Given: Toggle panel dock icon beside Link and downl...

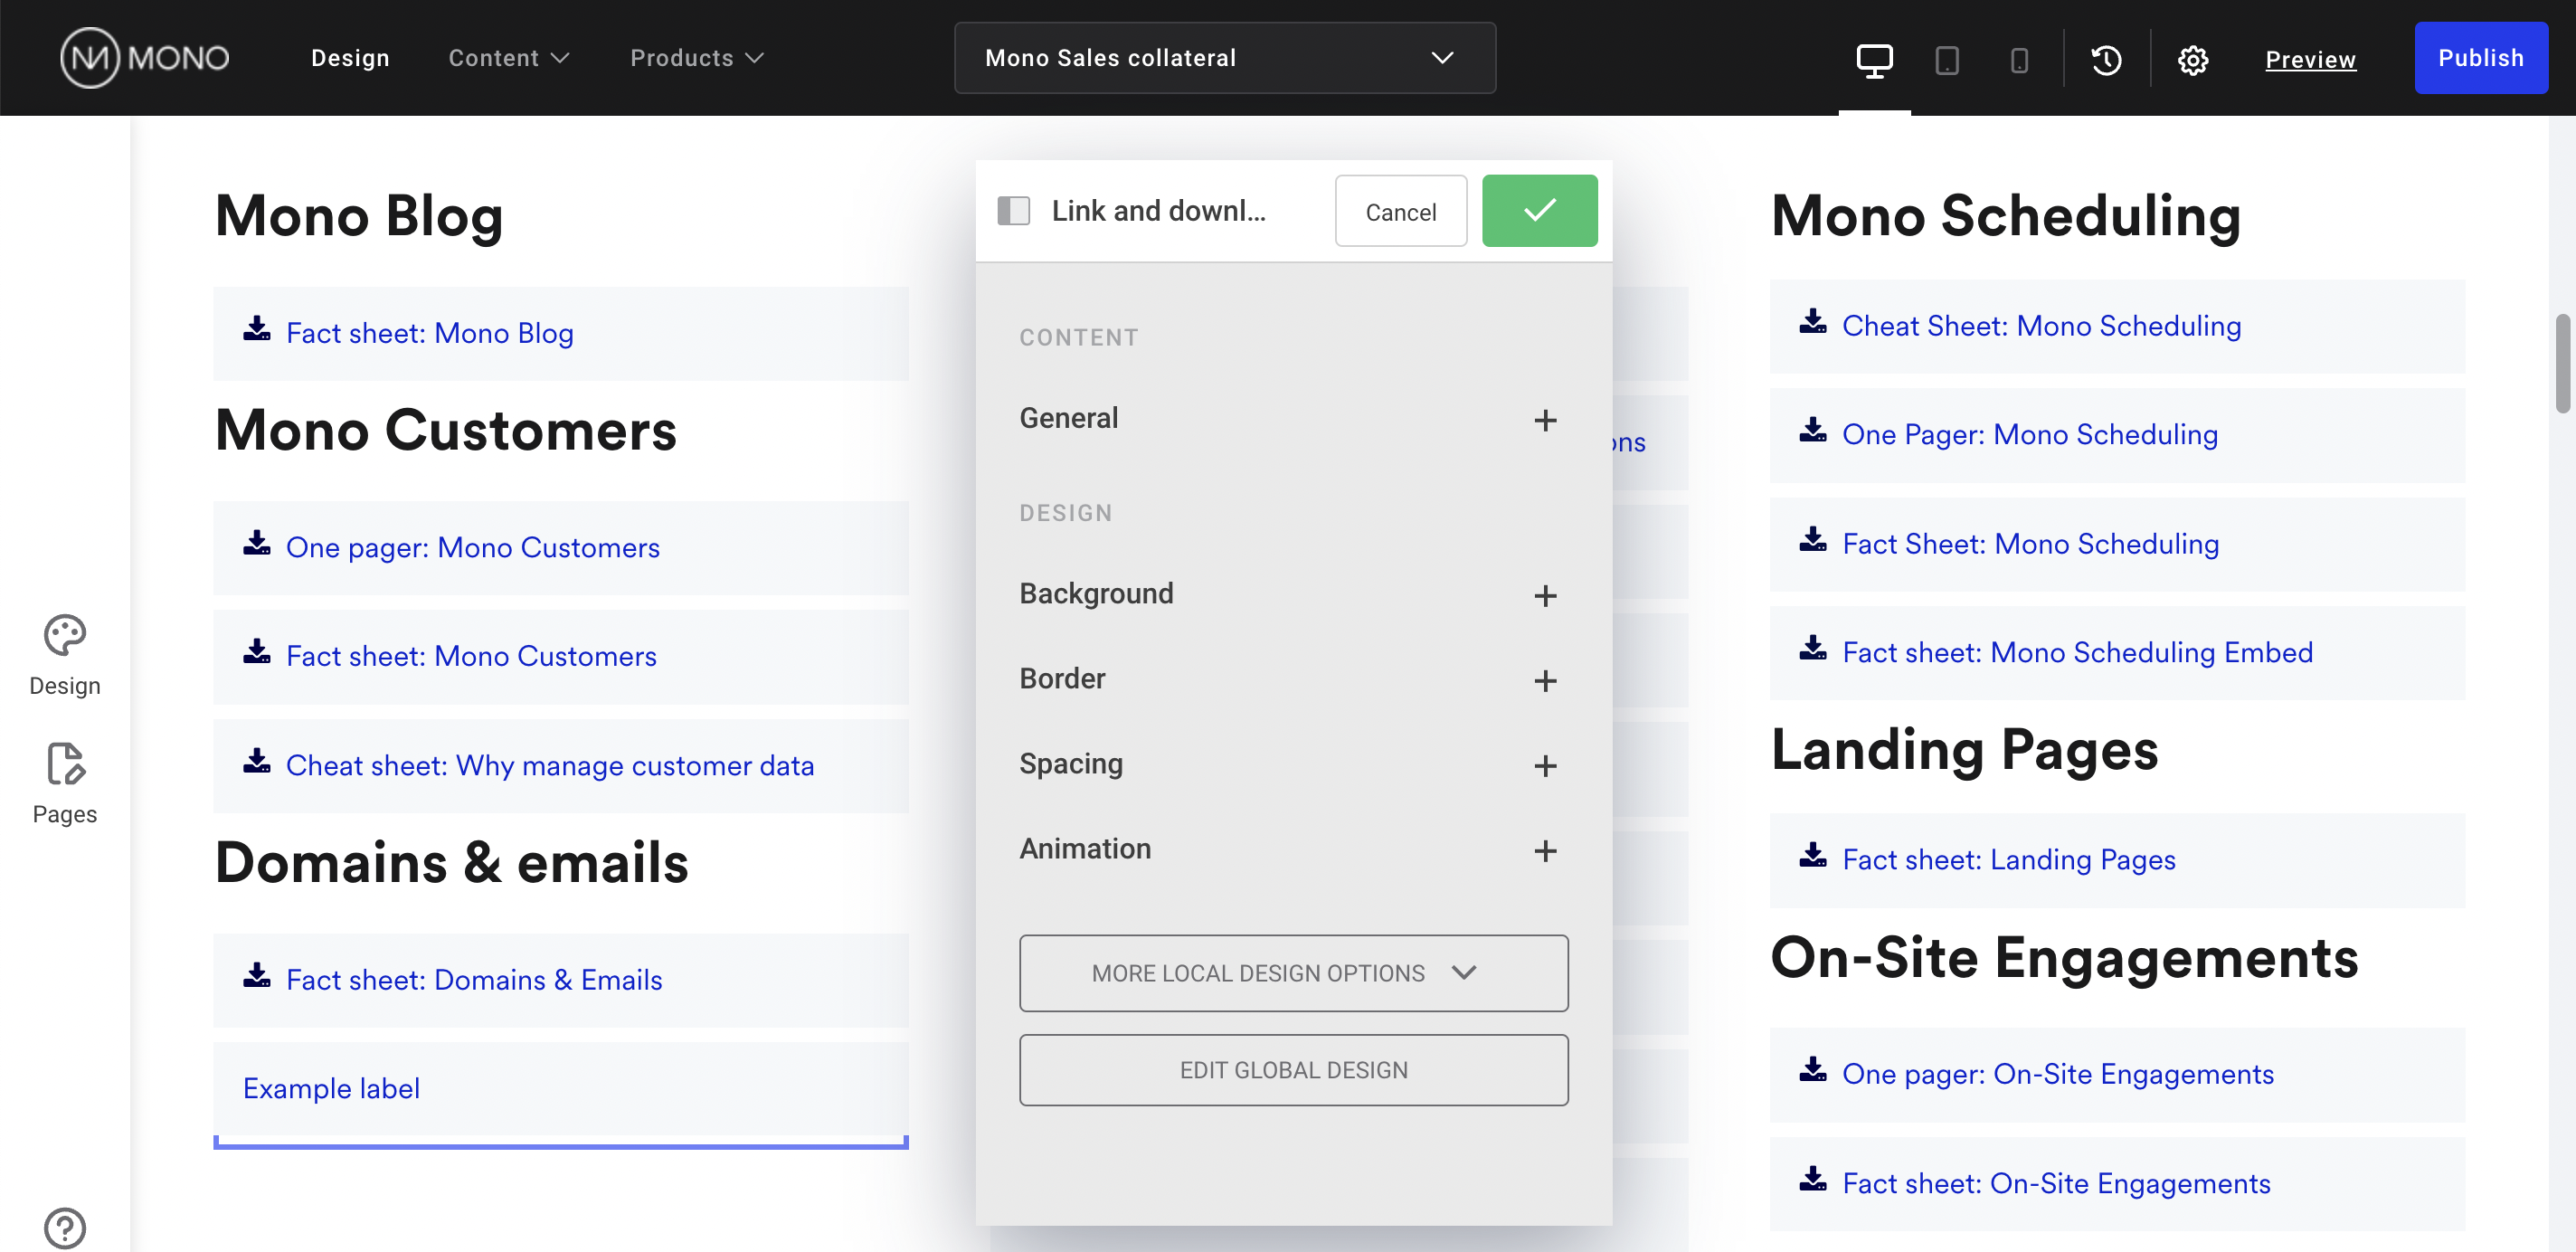Looking at the screenshot, I should (x=1013, y=211).
